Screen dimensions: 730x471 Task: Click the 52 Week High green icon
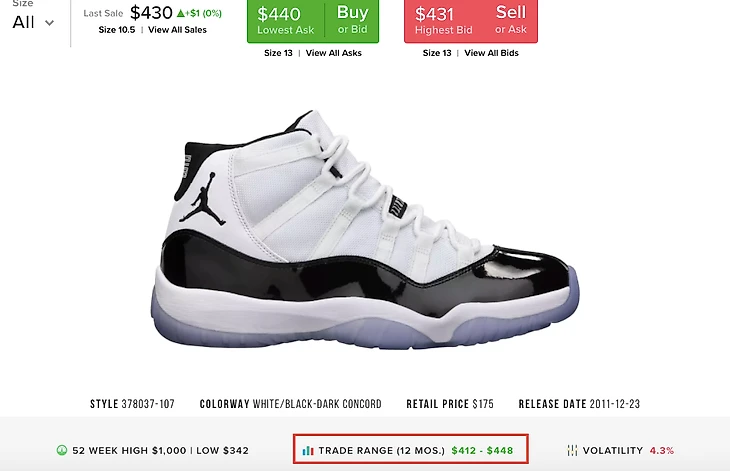[61, 450]
